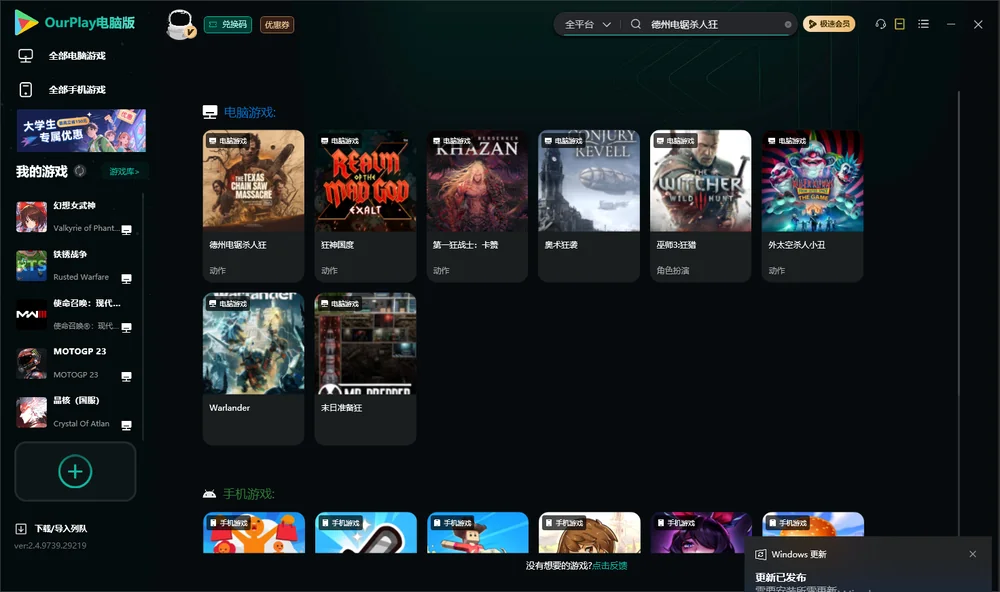Click the 点击反馈 feedback link
The width and height of the screenshot is (1000, 592).
click(x=610, y=565)
